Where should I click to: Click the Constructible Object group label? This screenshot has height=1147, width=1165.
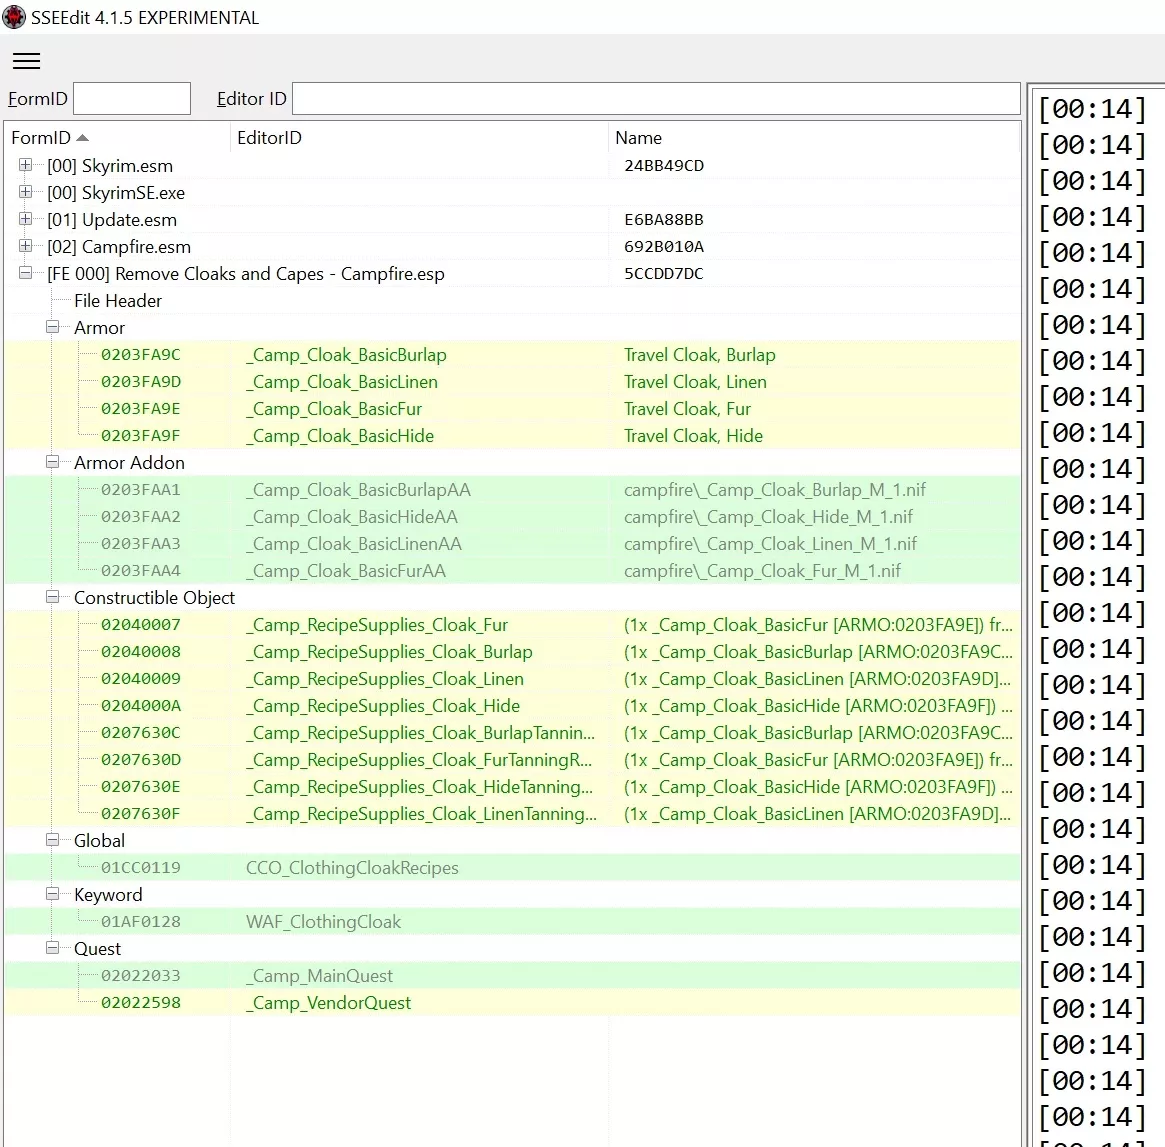pos(155,598)
